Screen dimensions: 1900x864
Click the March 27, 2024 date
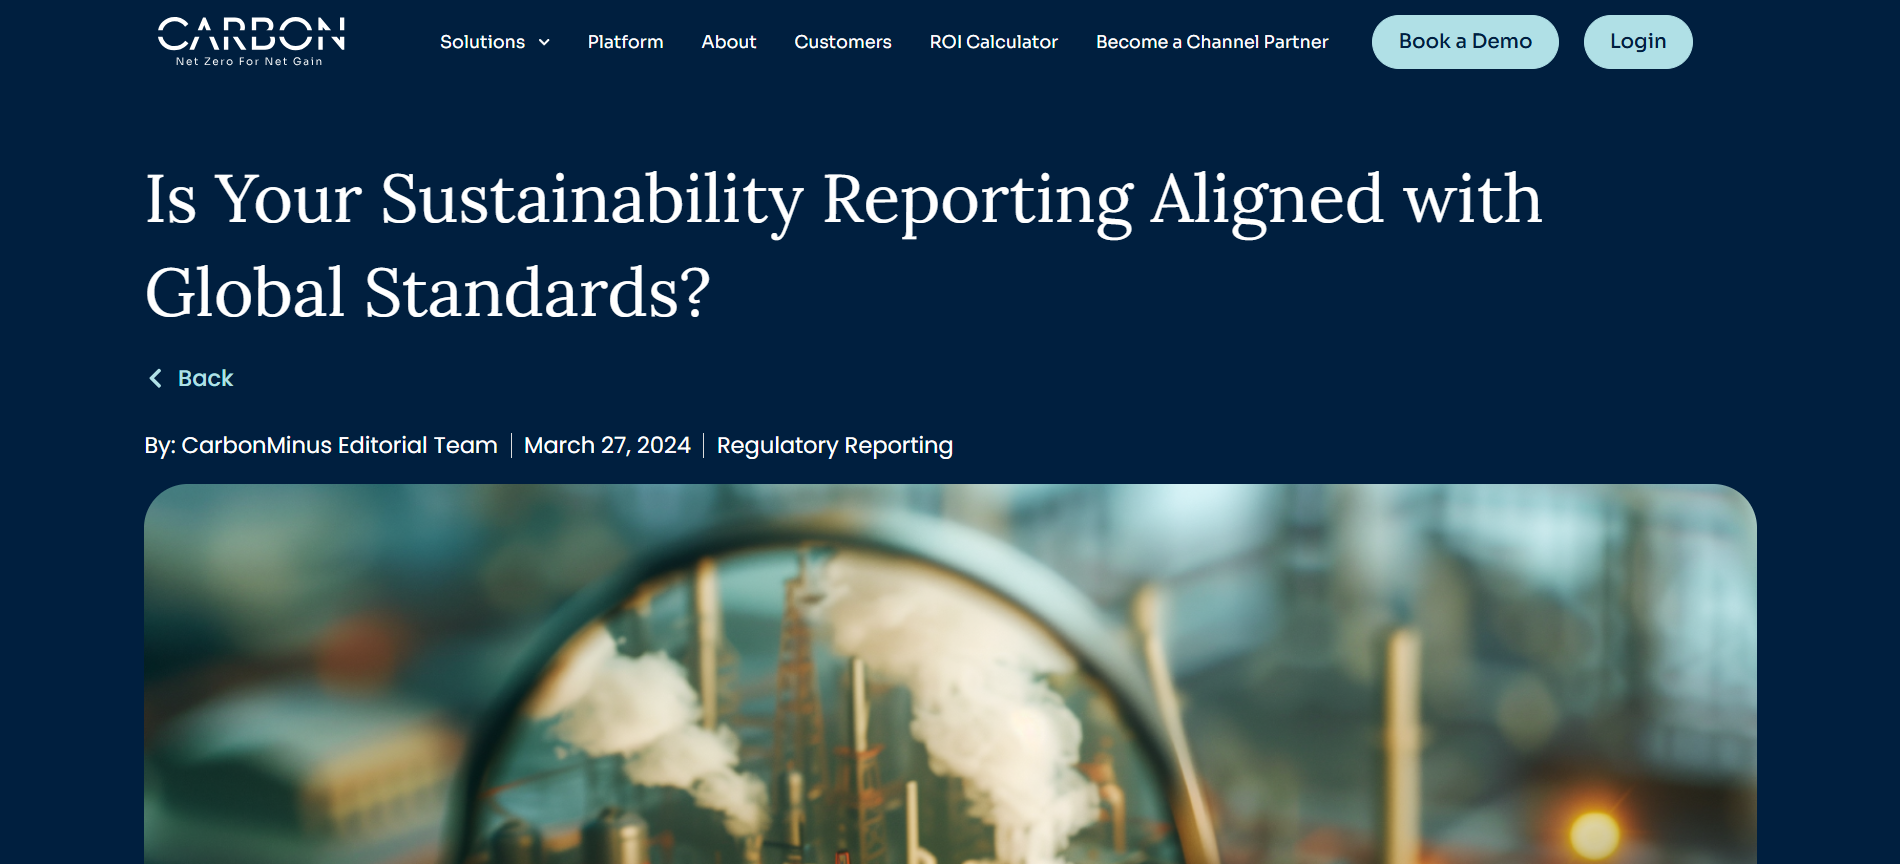click(607, 445)
